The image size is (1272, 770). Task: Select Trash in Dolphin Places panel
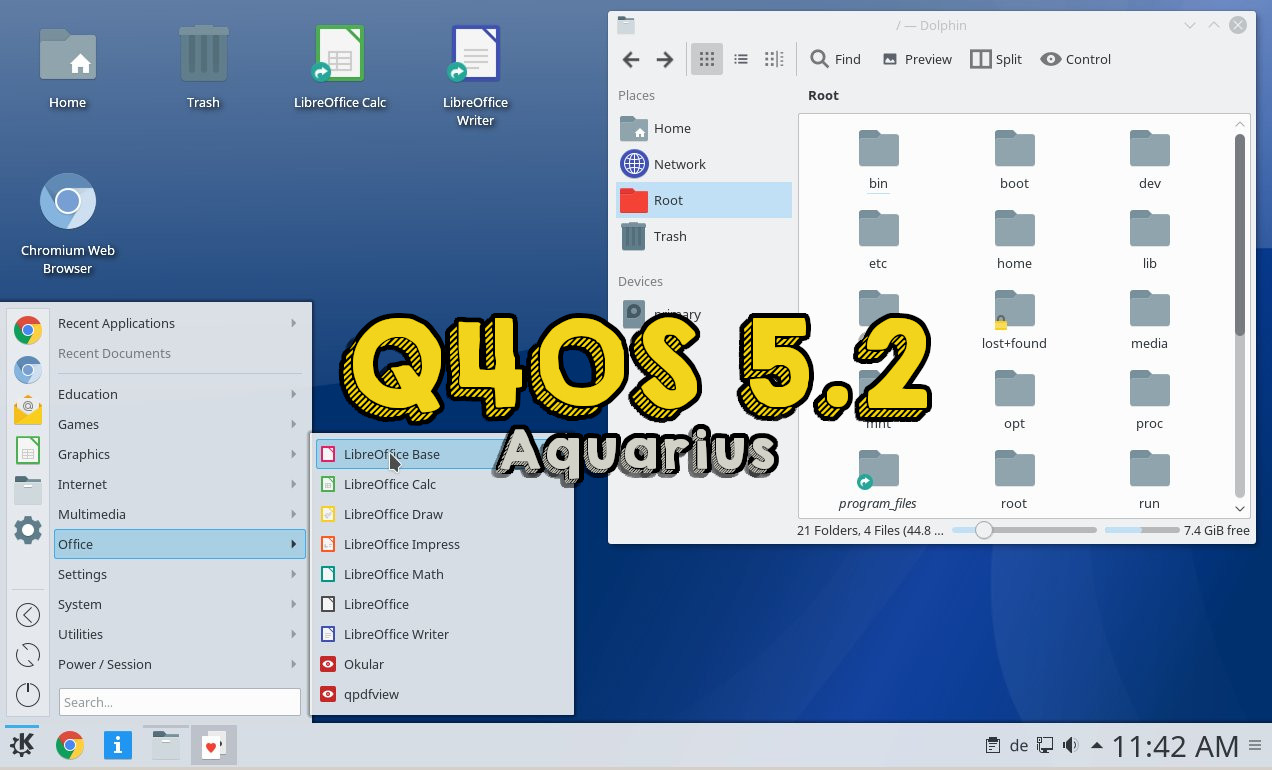704,236
